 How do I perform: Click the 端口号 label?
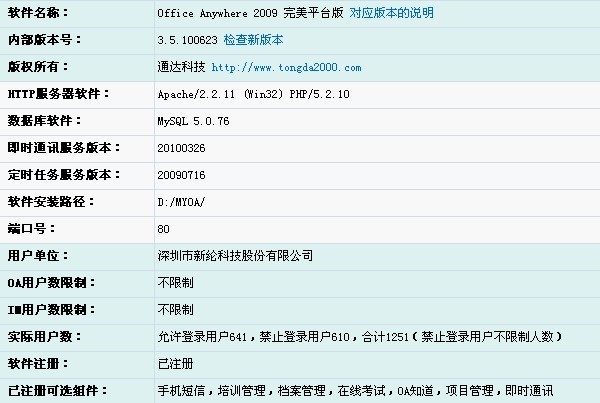pos(31,229)
